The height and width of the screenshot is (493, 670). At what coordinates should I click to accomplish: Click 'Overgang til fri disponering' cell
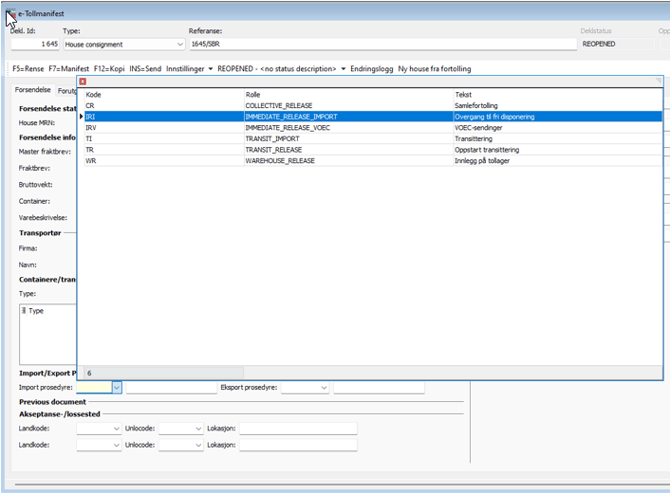pyautogui.click(x=494, y=117)
